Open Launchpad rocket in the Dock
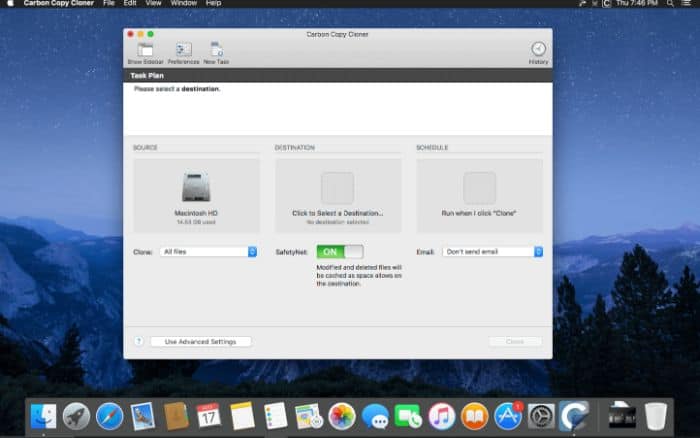 76,416
